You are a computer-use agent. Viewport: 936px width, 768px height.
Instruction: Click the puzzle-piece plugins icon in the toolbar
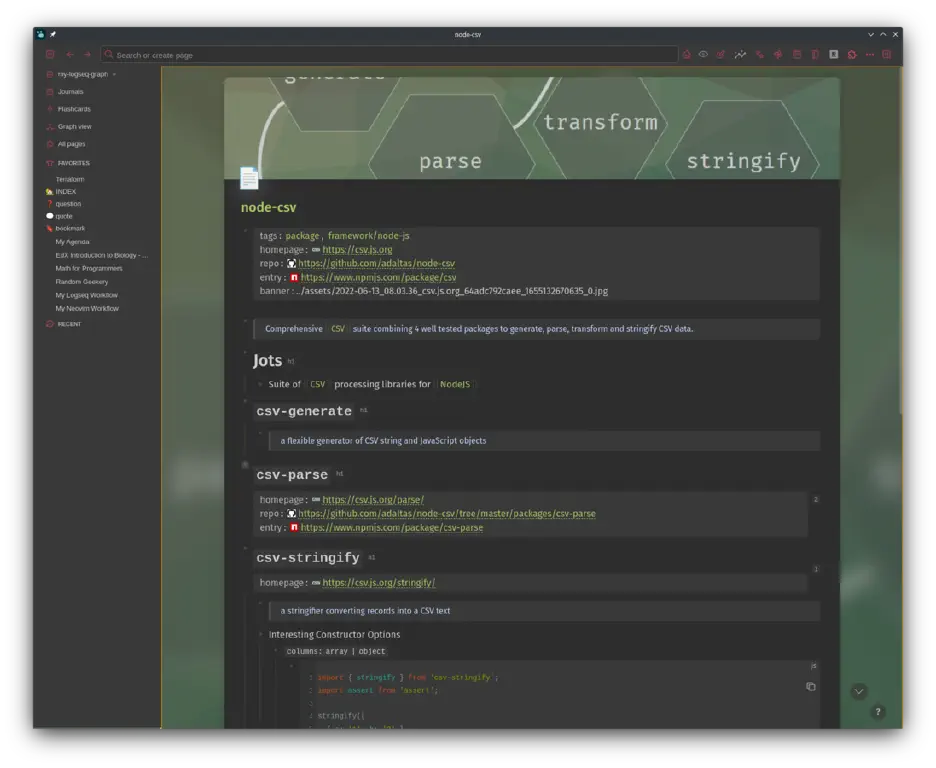[x=852, y=54]
